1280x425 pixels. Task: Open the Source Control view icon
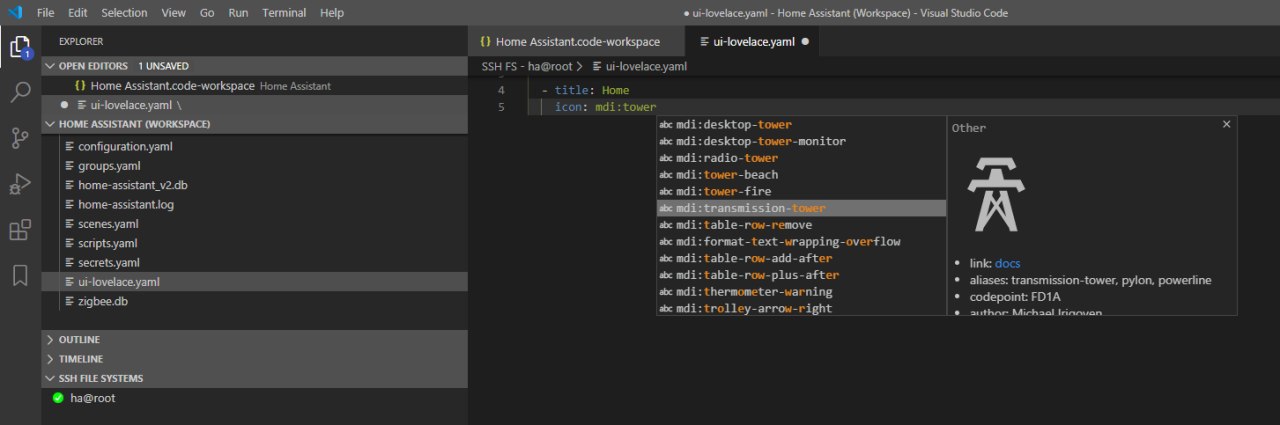pos(20,139)
